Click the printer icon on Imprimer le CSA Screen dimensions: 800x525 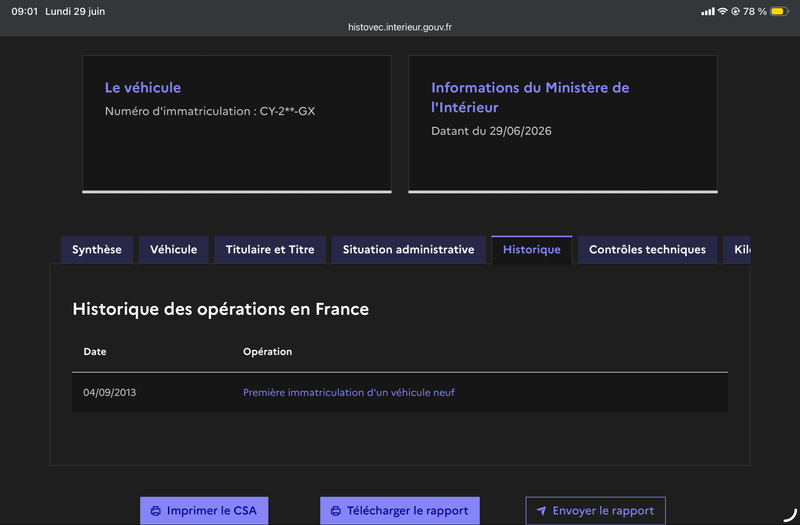156,511
